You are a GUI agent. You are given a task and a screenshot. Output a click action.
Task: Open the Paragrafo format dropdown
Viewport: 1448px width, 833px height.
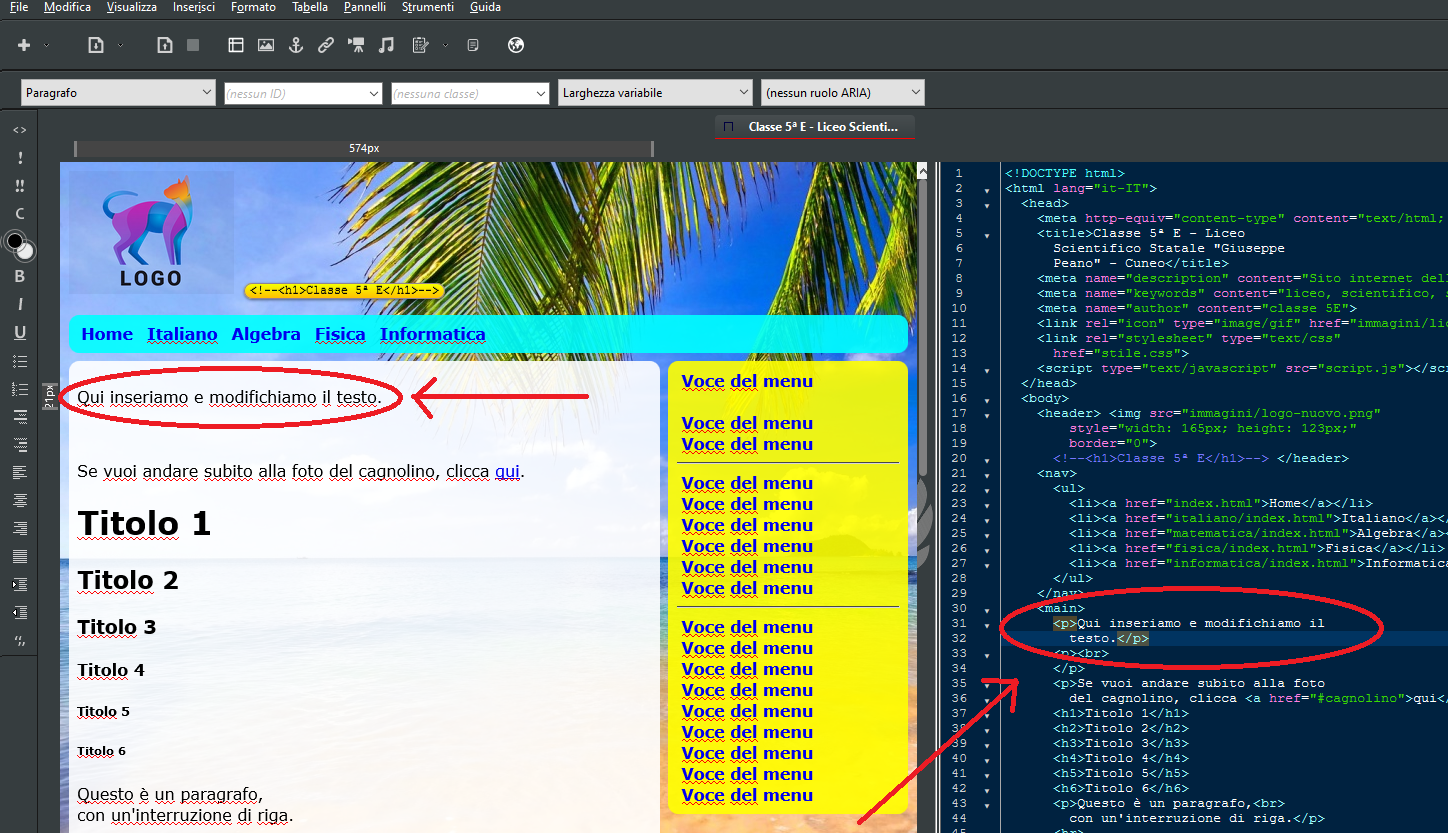point(118,93)
